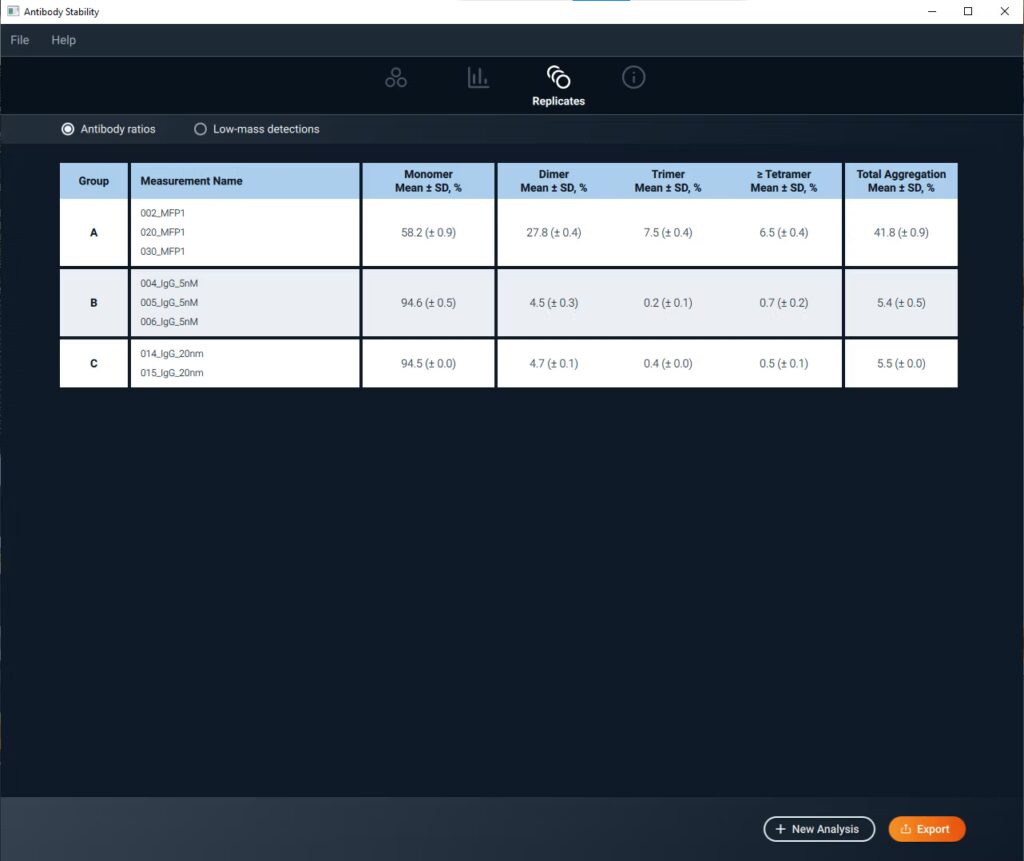The width and height of the screenshot is (1024, 861).
Task: Close the Antibody Stability window
Action: point(1003,12)
